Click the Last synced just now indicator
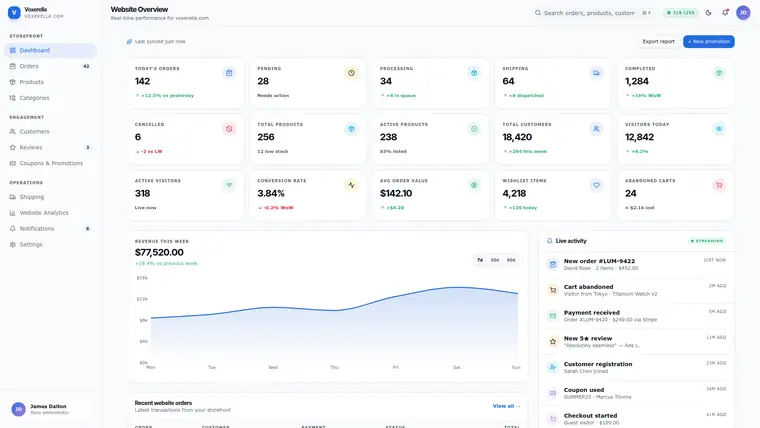 pos(156,42)
